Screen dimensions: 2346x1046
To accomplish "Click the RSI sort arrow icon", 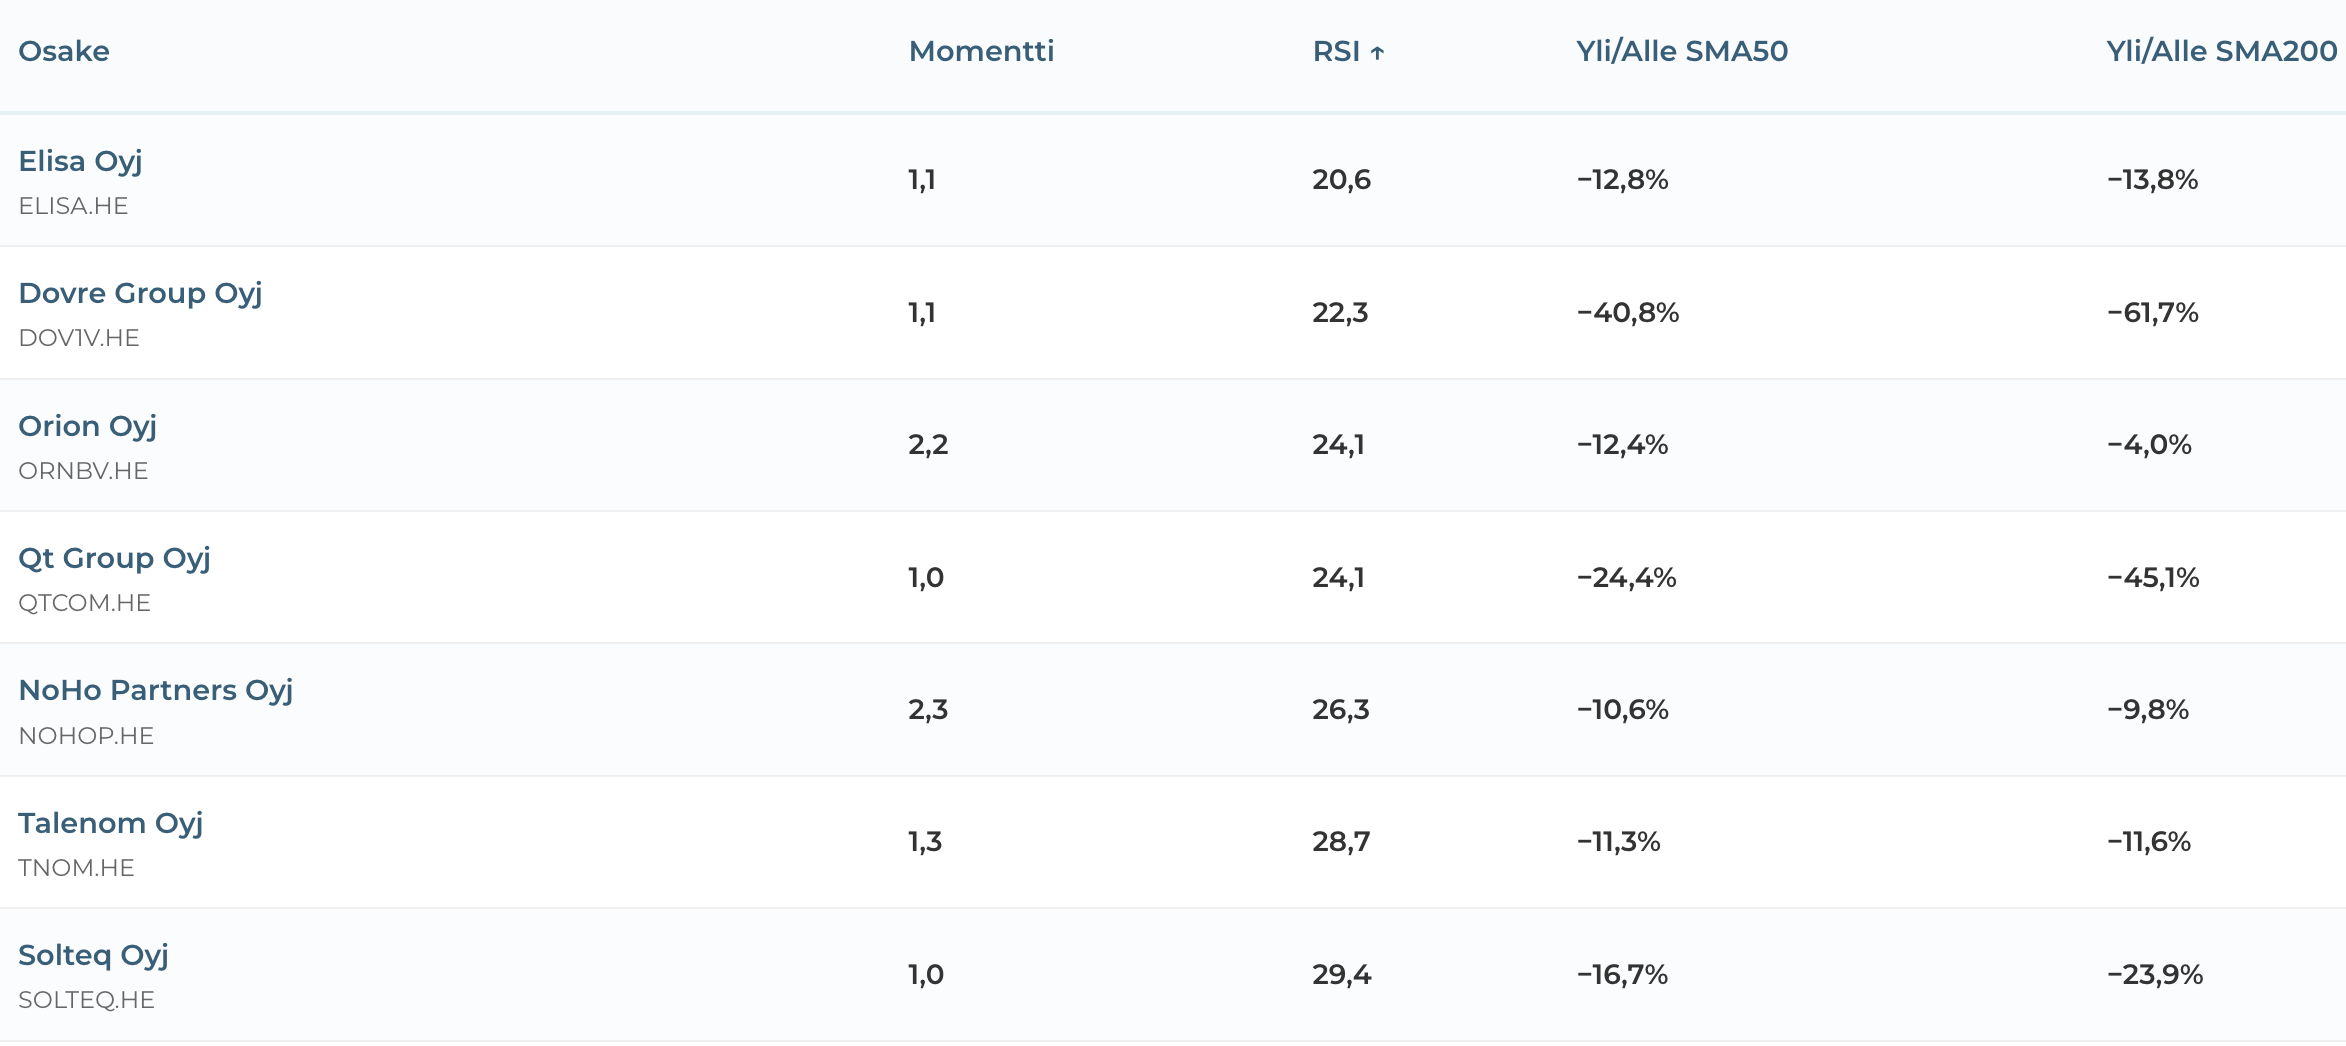I will (x=1377, y=53).
